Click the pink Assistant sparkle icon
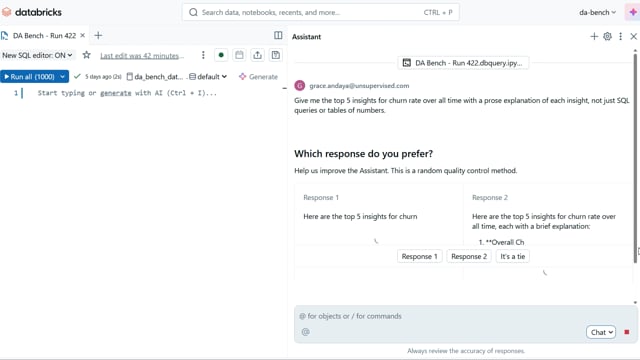 pos(633,12)
